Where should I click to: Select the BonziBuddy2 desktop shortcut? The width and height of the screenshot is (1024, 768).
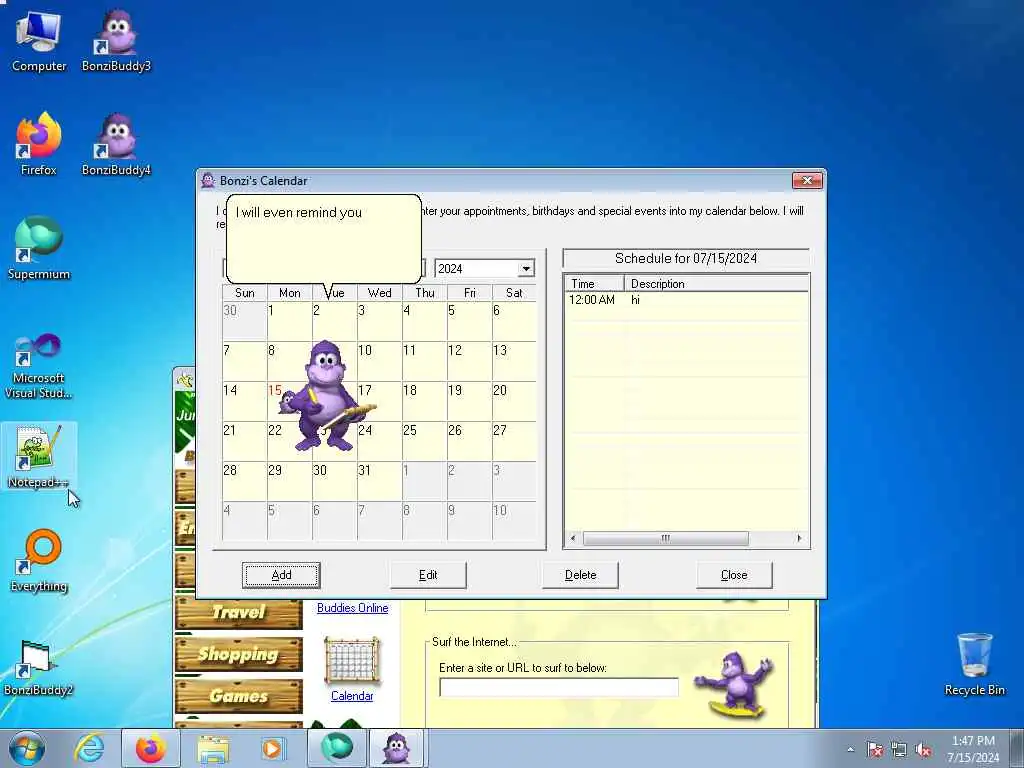(x=39, y=666)
